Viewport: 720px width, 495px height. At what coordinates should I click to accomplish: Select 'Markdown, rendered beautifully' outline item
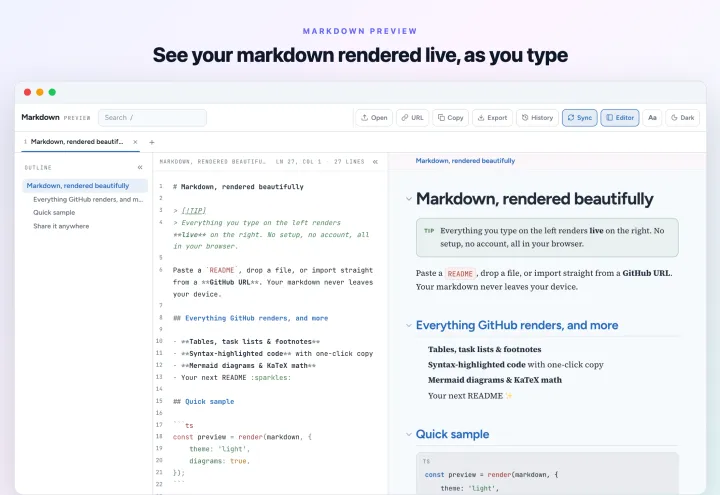pyautogui.click(x=85, y=186)
